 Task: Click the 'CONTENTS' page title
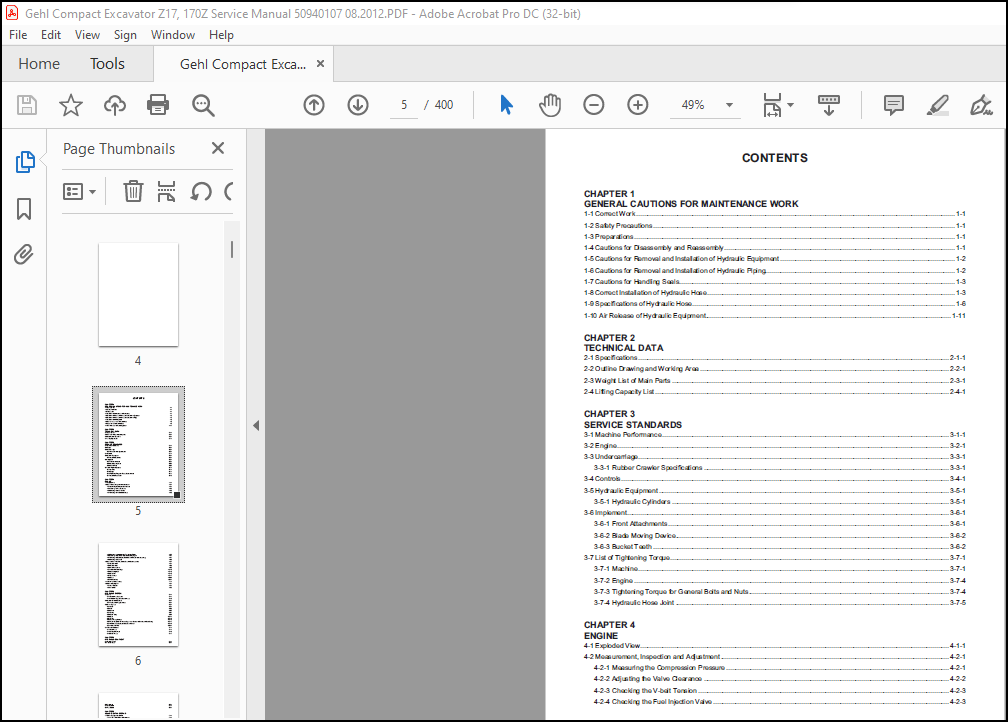point(775,158)
